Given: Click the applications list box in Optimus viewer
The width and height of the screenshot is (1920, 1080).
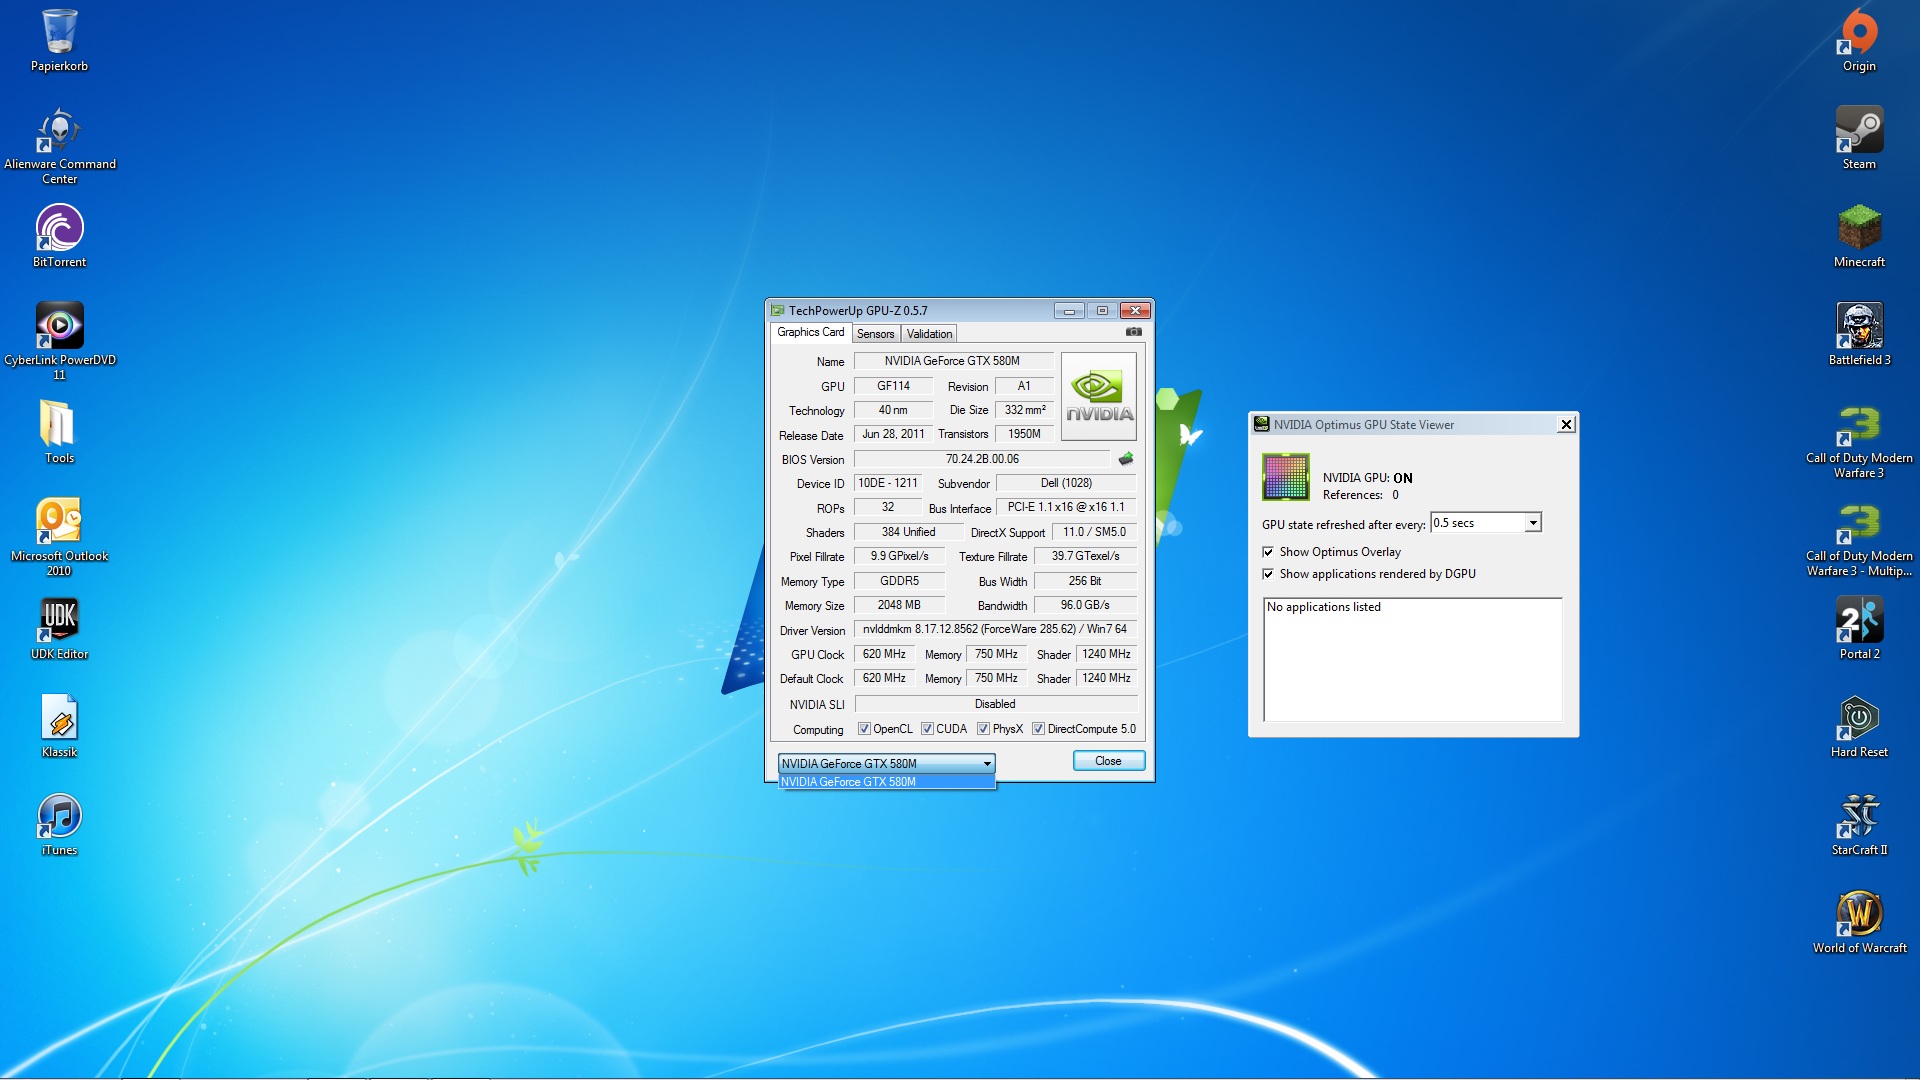Looking at the screenshot, I should pyautogui.click(x=1412, y=660).
